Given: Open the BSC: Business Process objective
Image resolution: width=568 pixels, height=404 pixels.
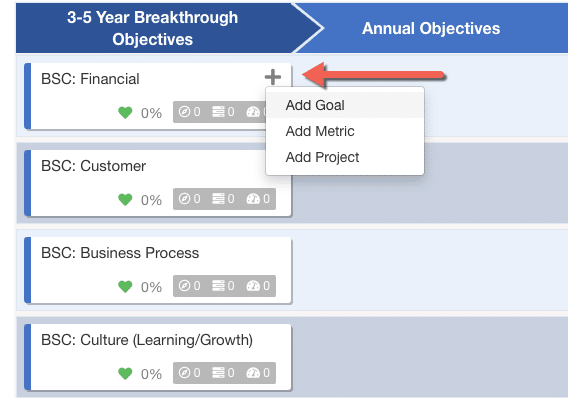Looking at the screenshot, I should pos(120,253).
